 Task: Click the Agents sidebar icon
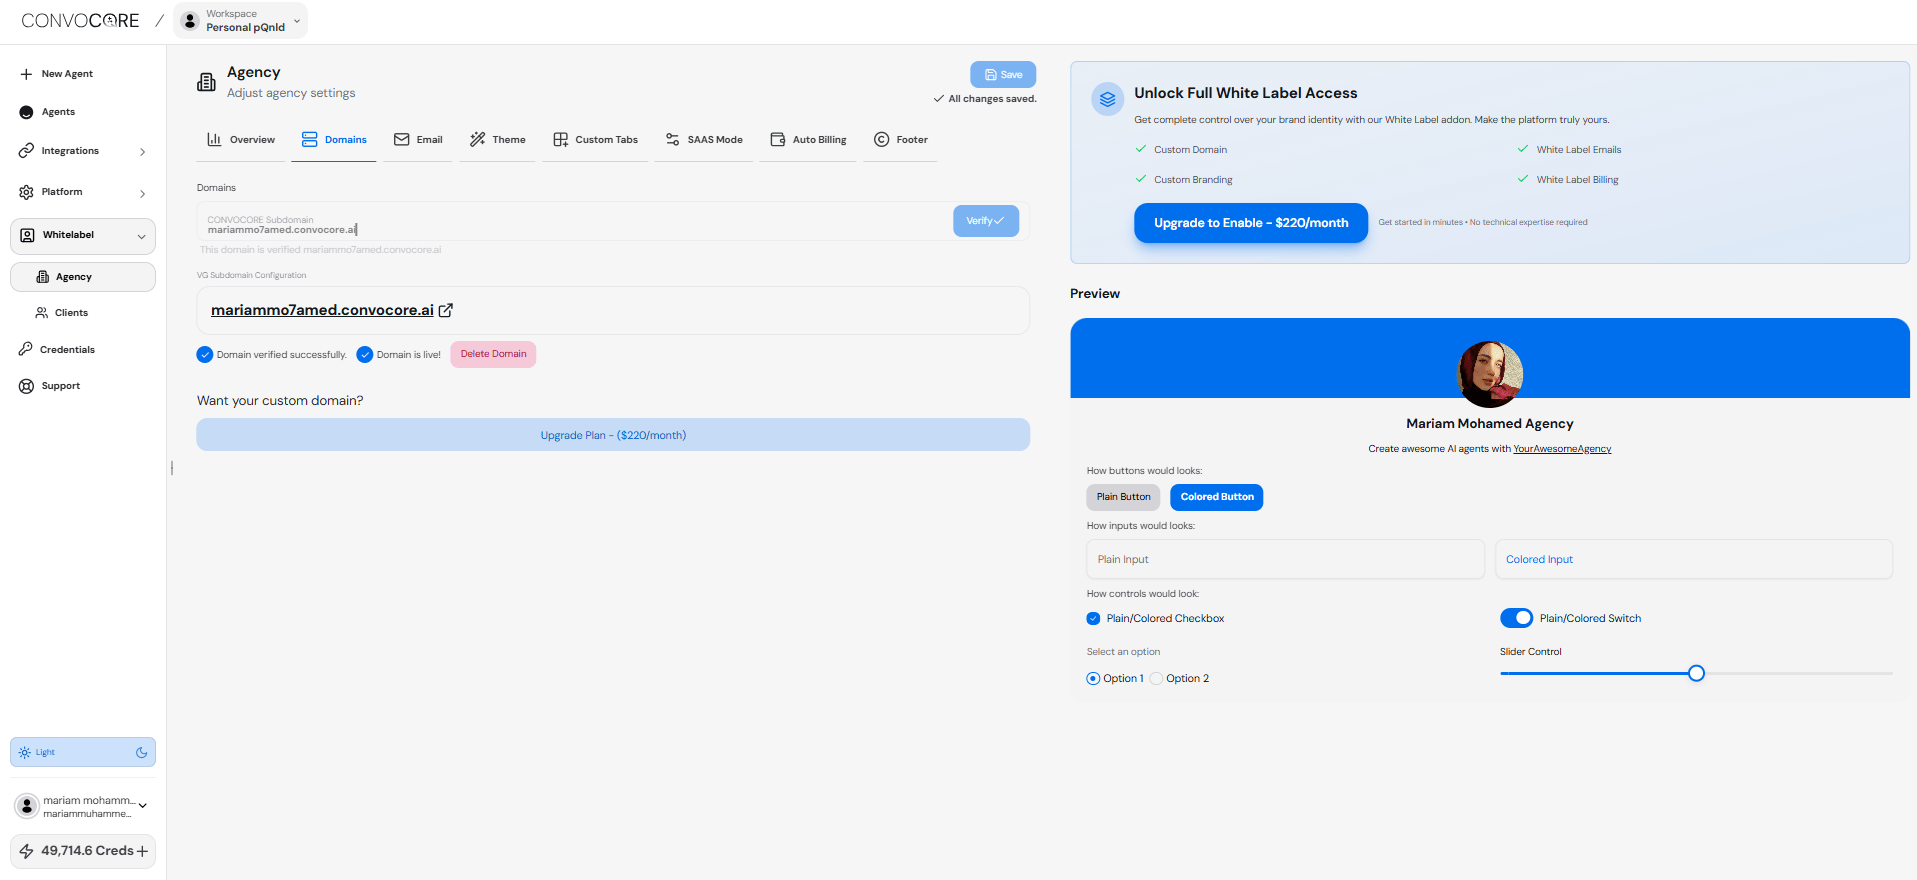pos(26,112)
